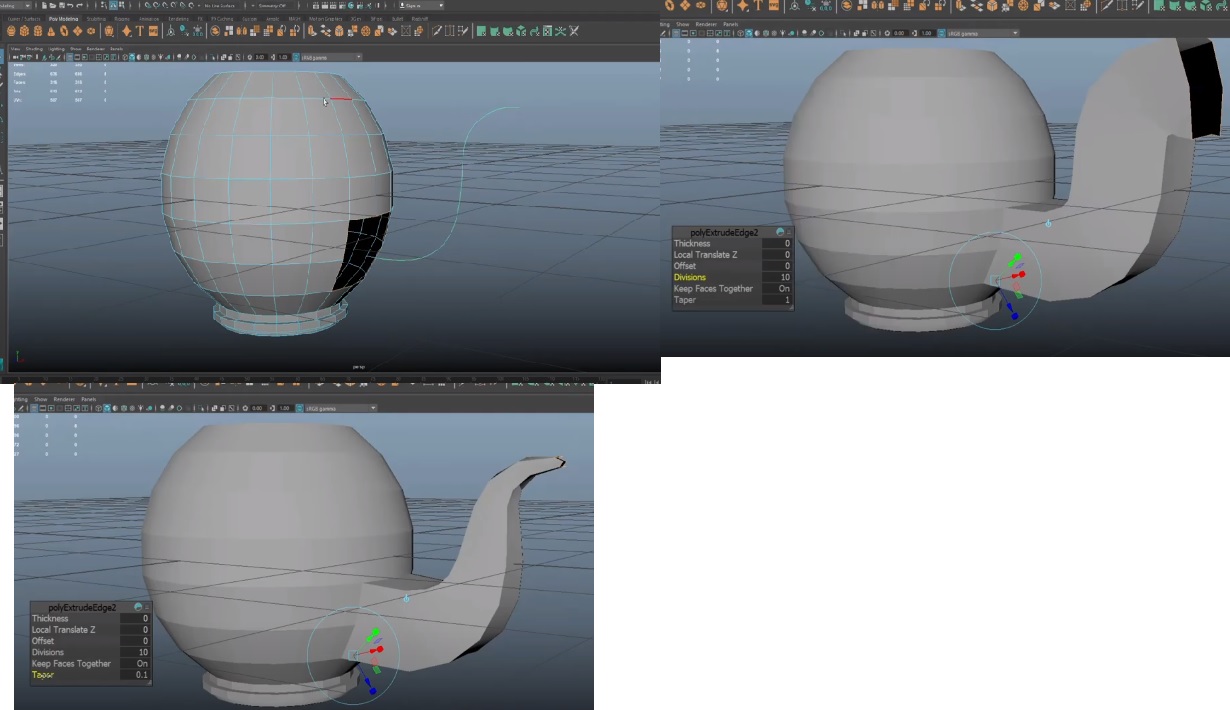
Task: Switch to the Poly Modeling shelf tab
Action: click(64, 18)
